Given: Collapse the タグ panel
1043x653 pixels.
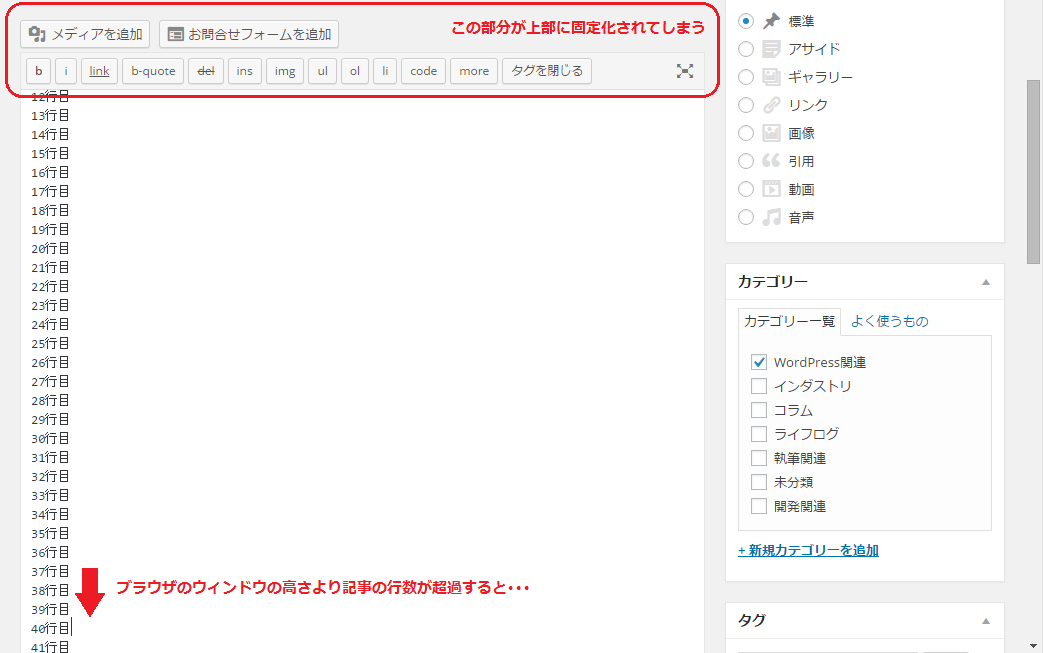Looking at the screenshot, I should pos(984,620).
